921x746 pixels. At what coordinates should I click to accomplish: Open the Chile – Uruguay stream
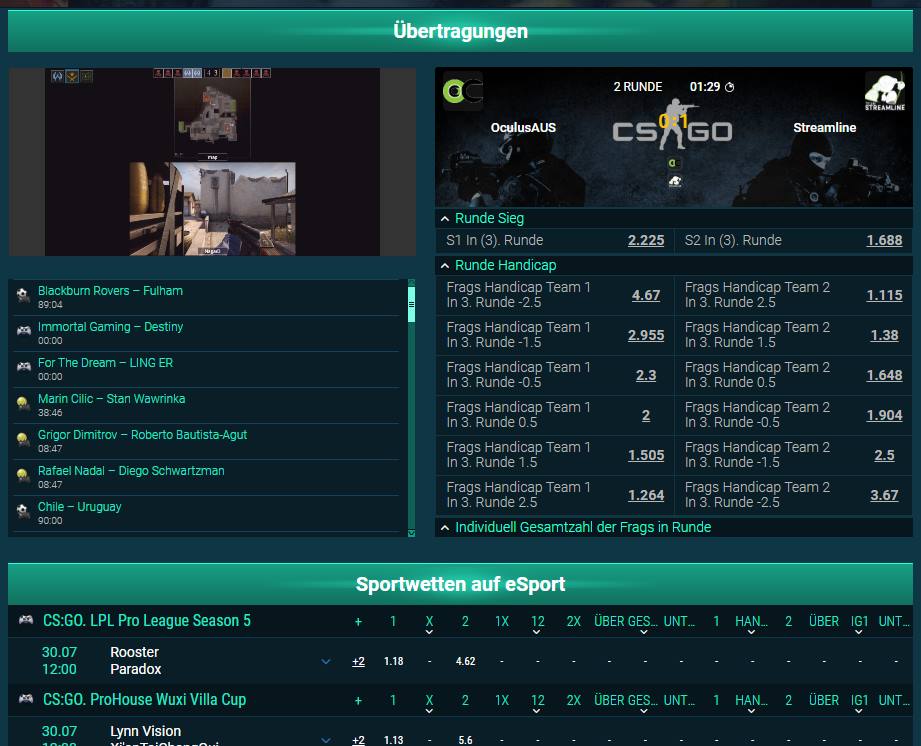[x=80, y=506]
